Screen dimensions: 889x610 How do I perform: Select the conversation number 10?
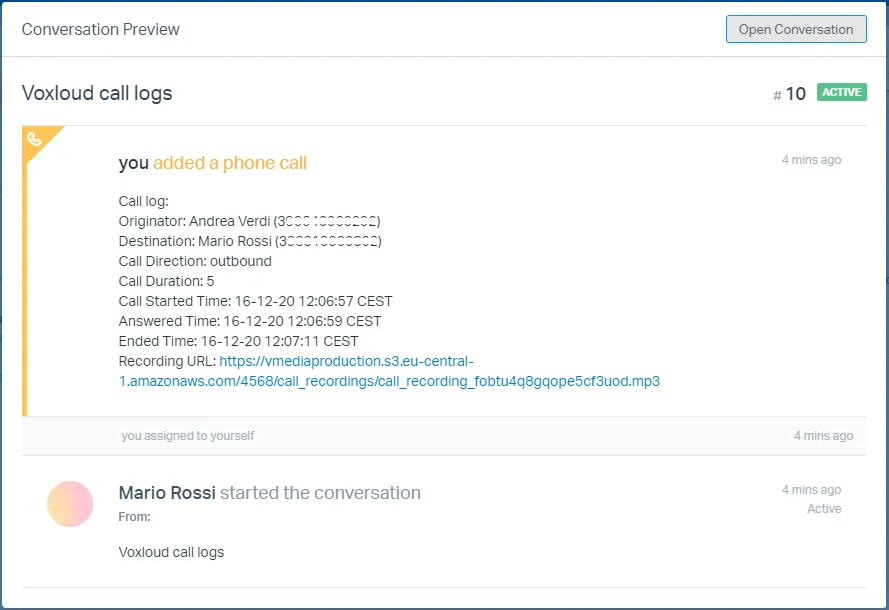(x=795, y=94)
